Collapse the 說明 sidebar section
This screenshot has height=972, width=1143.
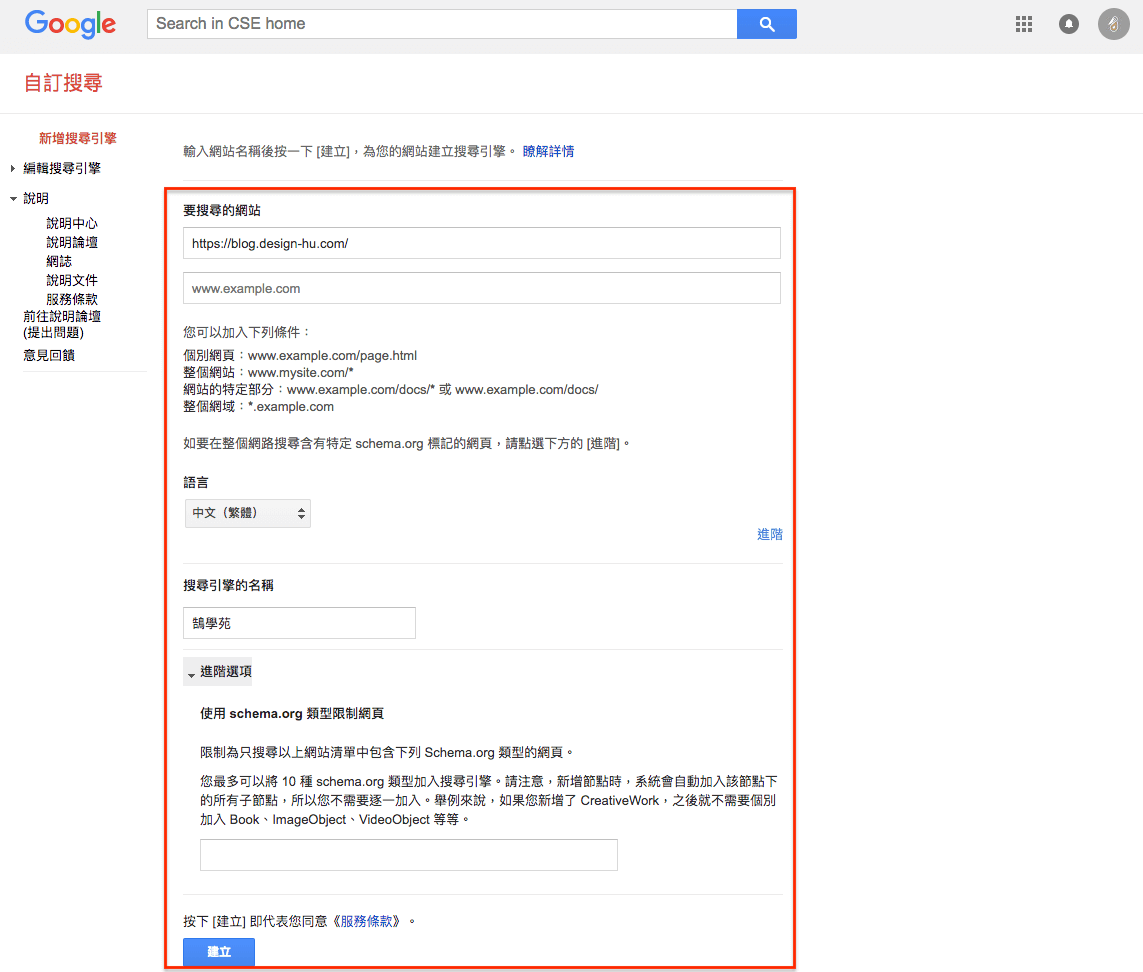[35, 198]
